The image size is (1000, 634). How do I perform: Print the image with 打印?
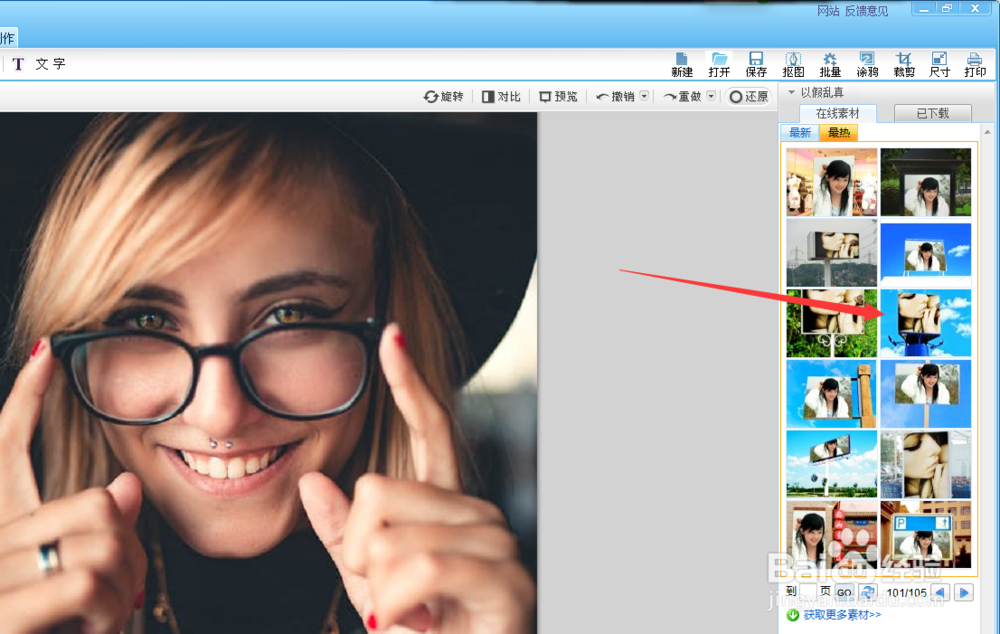[975, 64]
